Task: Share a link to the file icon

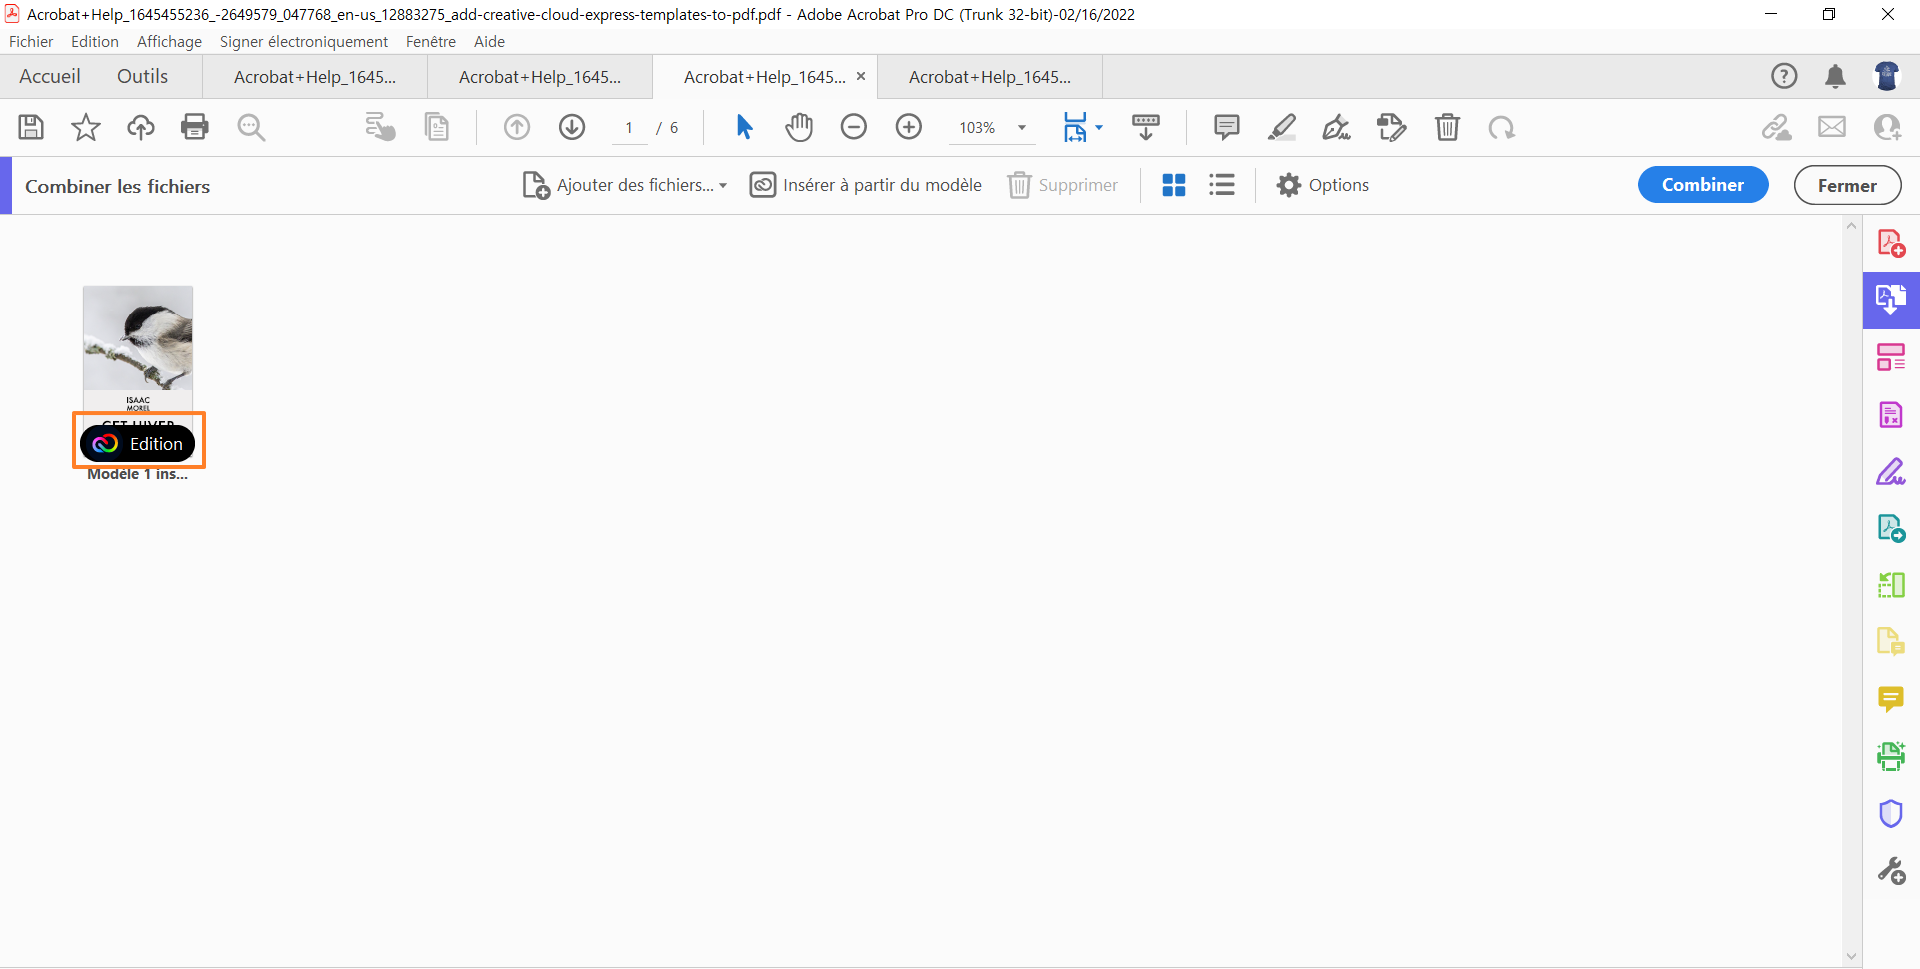Action: [1777, 127]
